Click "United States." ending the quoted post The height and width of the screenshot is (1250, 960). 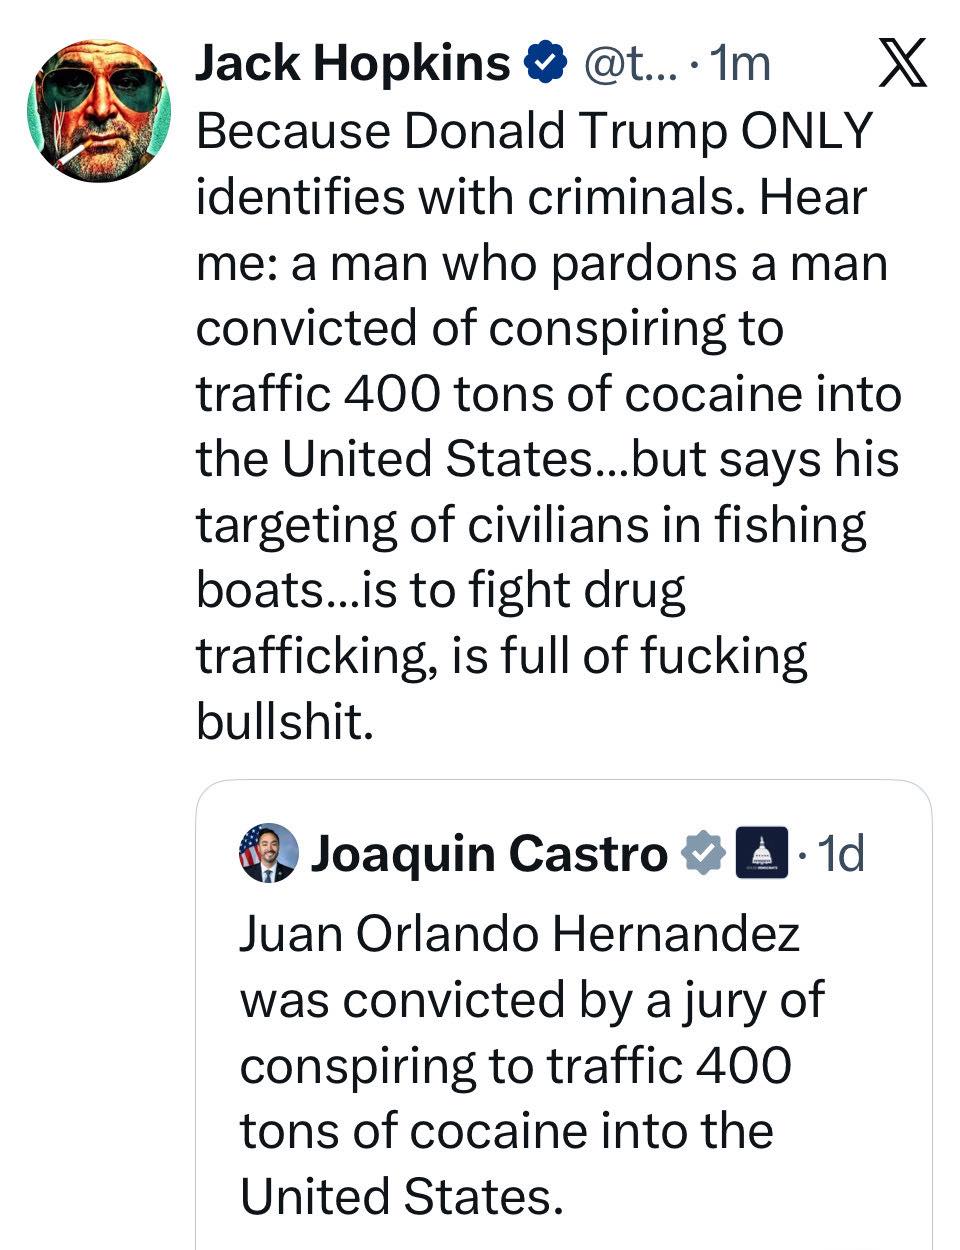[x=397, y=1196]
